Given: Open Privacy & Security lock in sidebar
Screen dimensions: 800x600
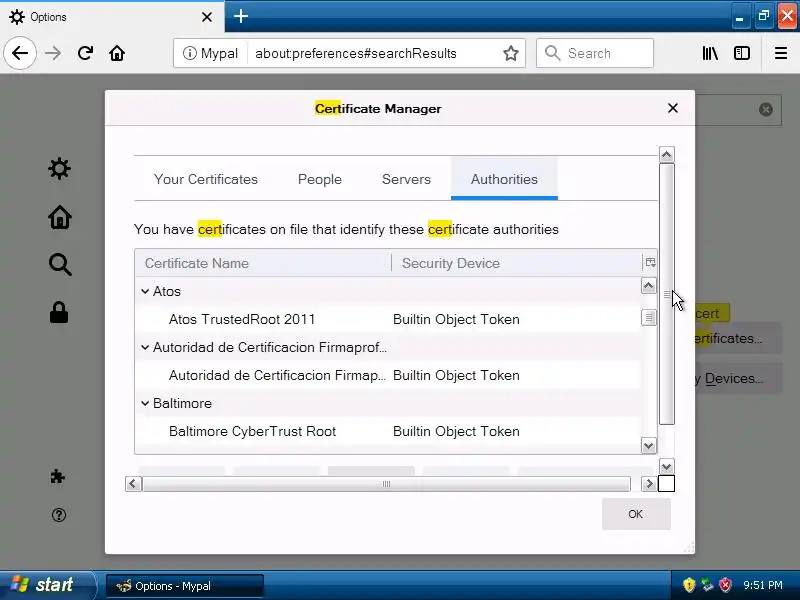Looking at the screenshot, I should [59, 312].
